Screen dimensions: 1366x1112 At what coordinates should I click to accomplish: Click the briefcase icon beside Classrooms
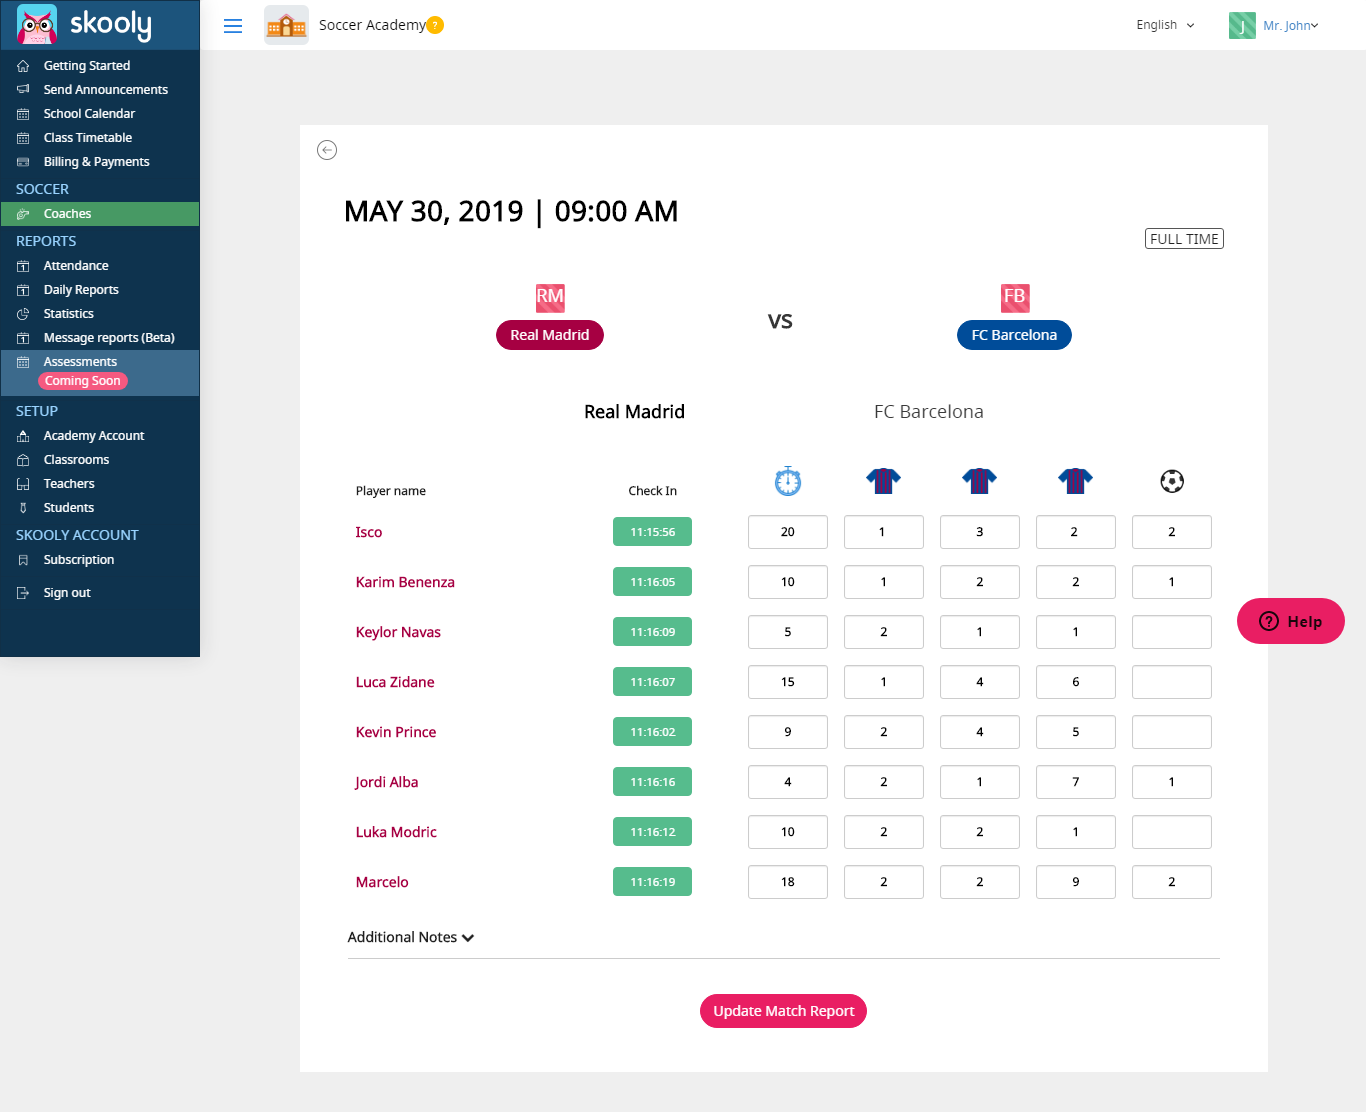[23, 460]
